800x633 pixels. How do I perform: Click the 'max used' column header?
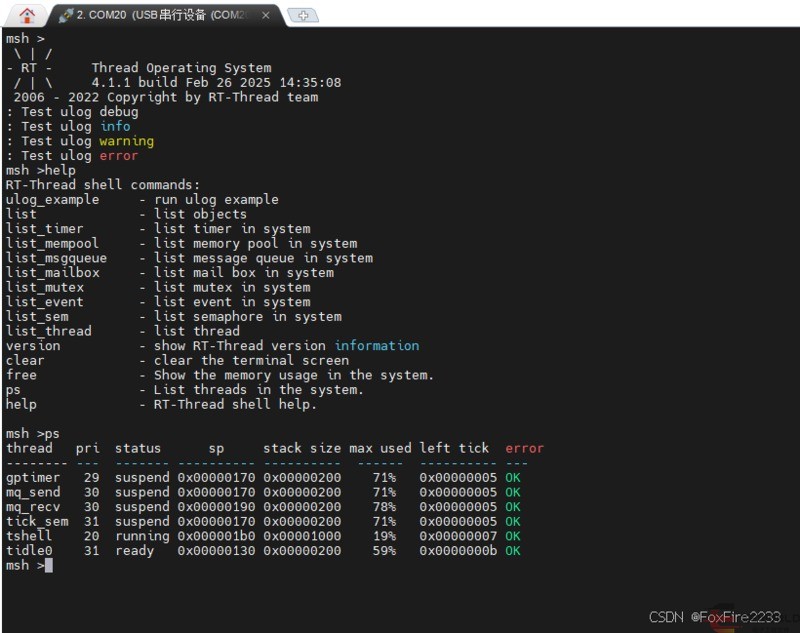(380, 448)
